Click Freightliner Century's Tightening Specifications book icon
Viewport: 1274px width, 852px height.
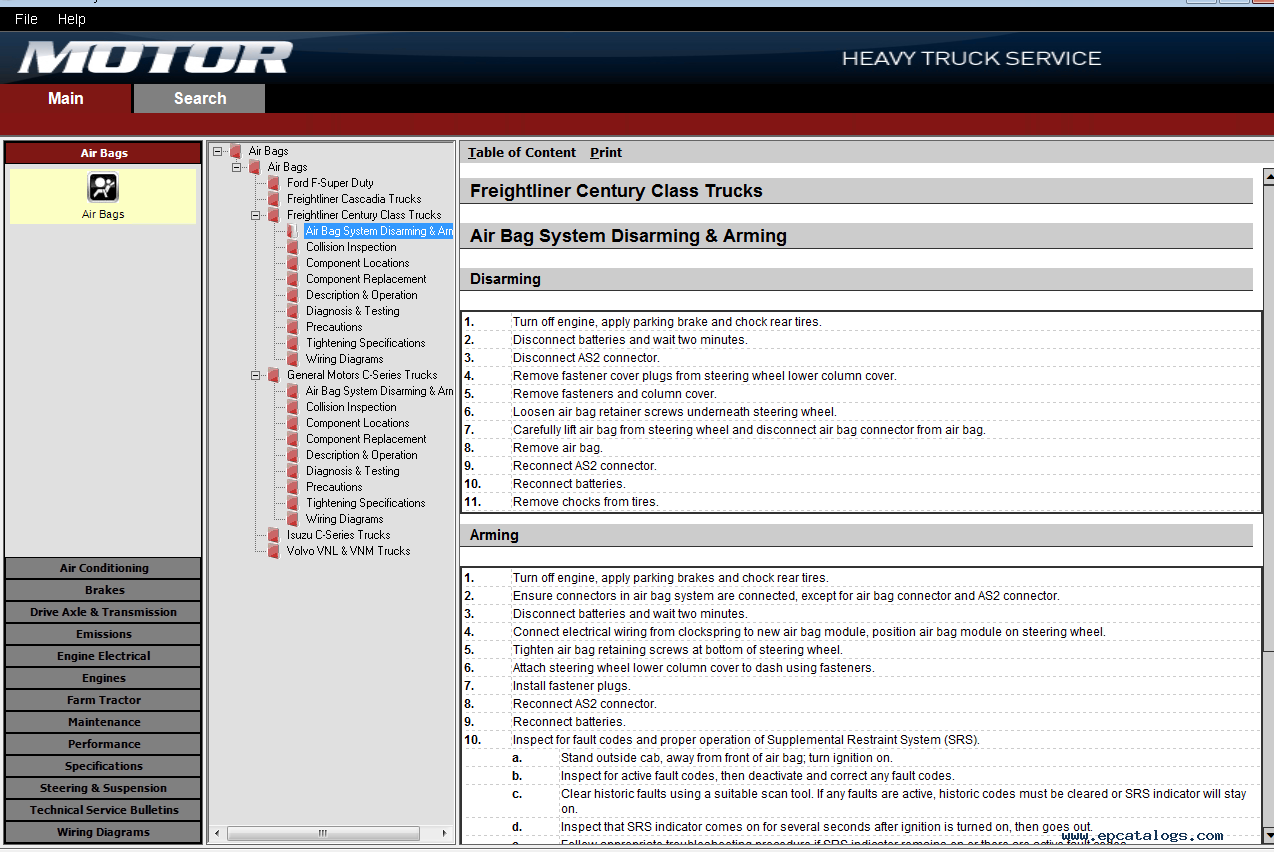point(292,343)
